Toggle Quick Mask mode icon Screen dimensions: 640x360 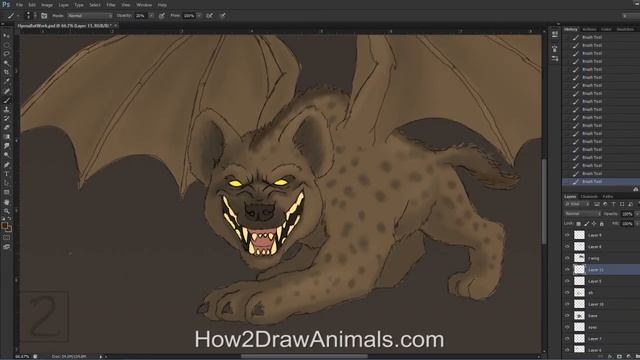pyautogui.click(x=7, y=238)
